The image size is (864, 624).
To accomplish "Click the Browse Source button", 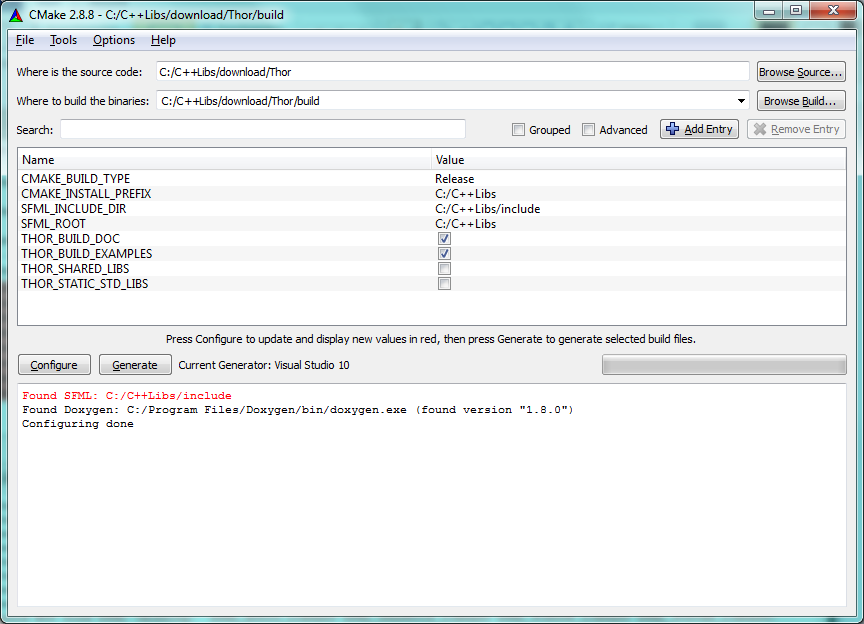I will 801,72.
